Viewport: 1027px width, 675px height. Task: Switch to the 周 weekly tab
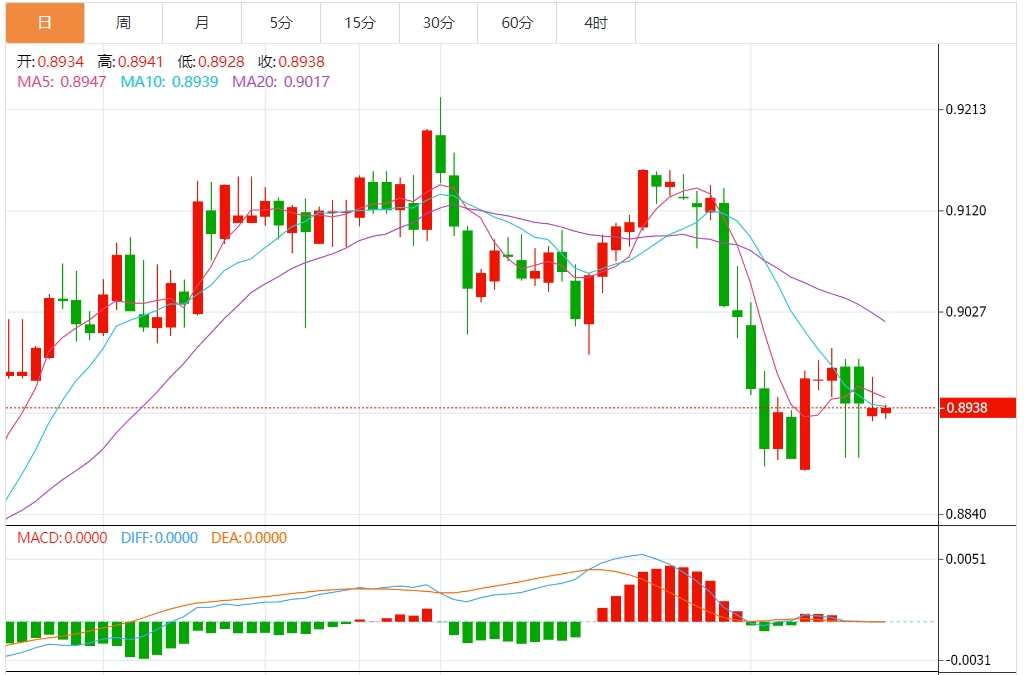[x=124, y=23]
